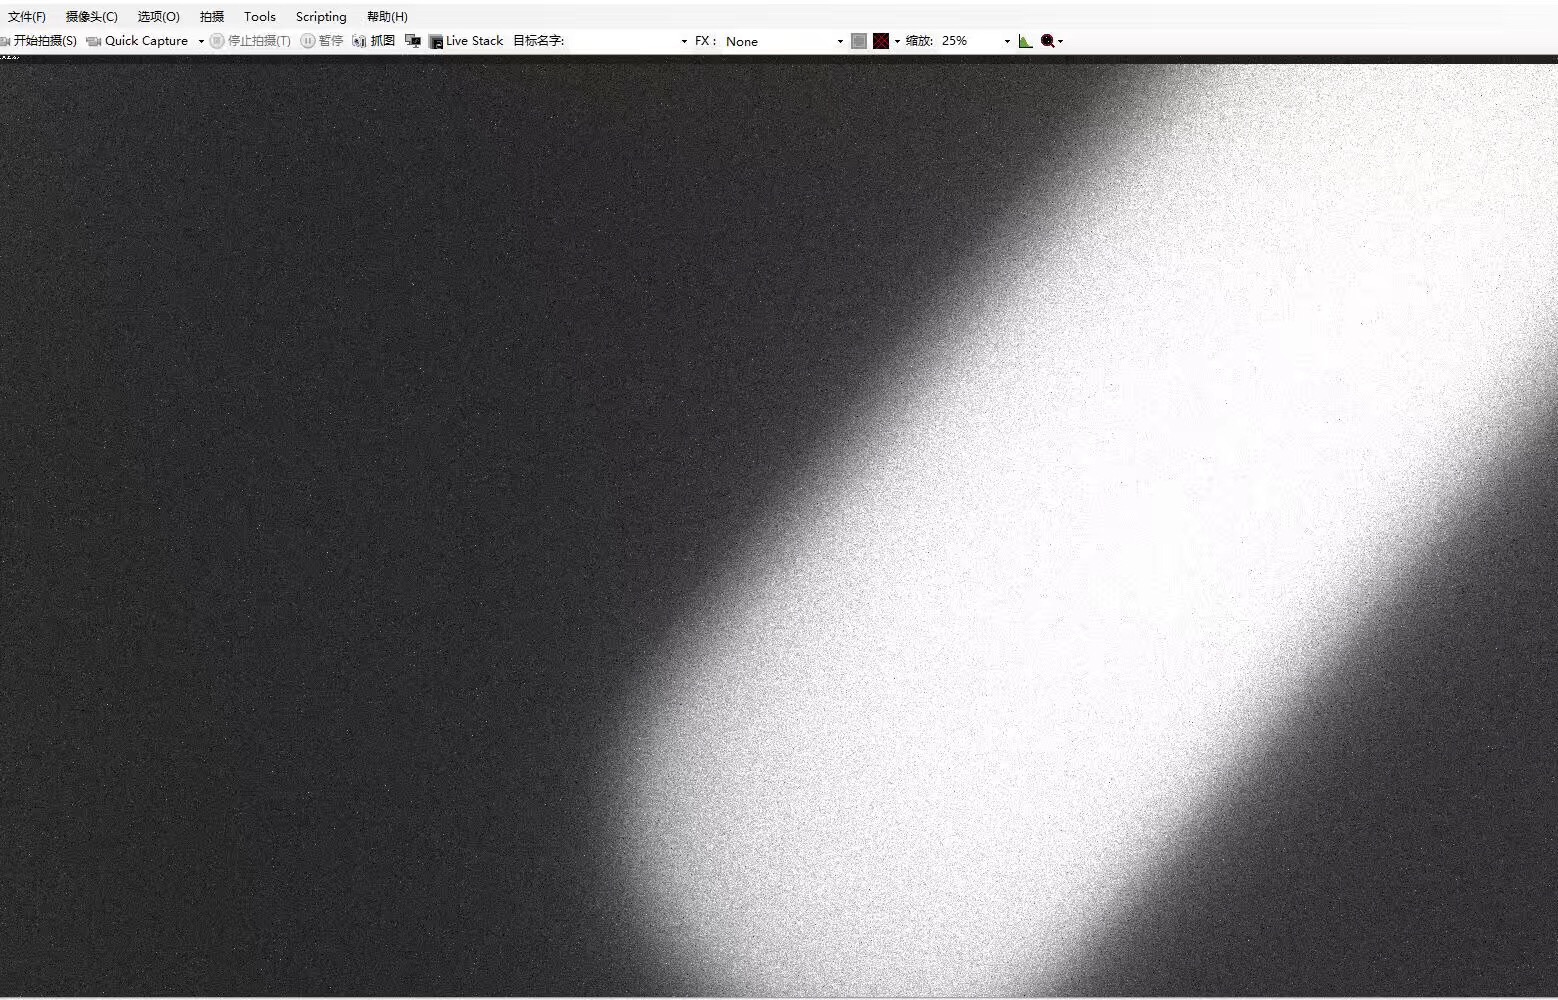Image resolution: width=1558 pixels, height=1000 pixels.
Task: Click the 暂停 pause button
Action: pos(322,41)
